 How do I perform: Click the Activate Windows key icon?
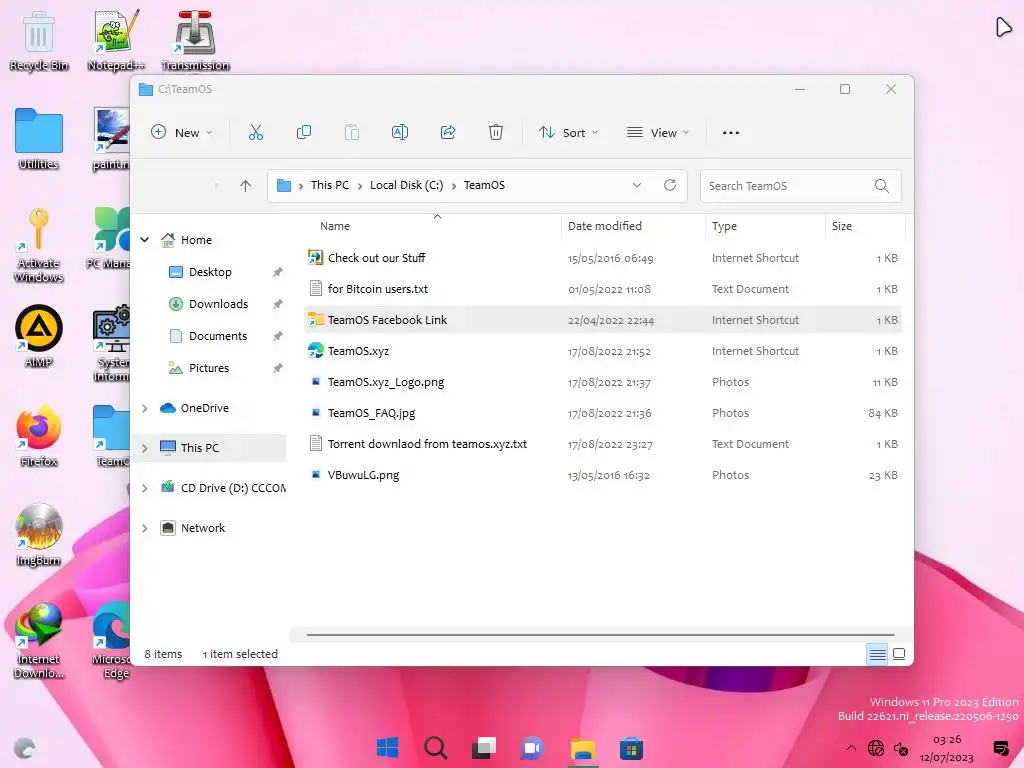click(x=39, y=246)
